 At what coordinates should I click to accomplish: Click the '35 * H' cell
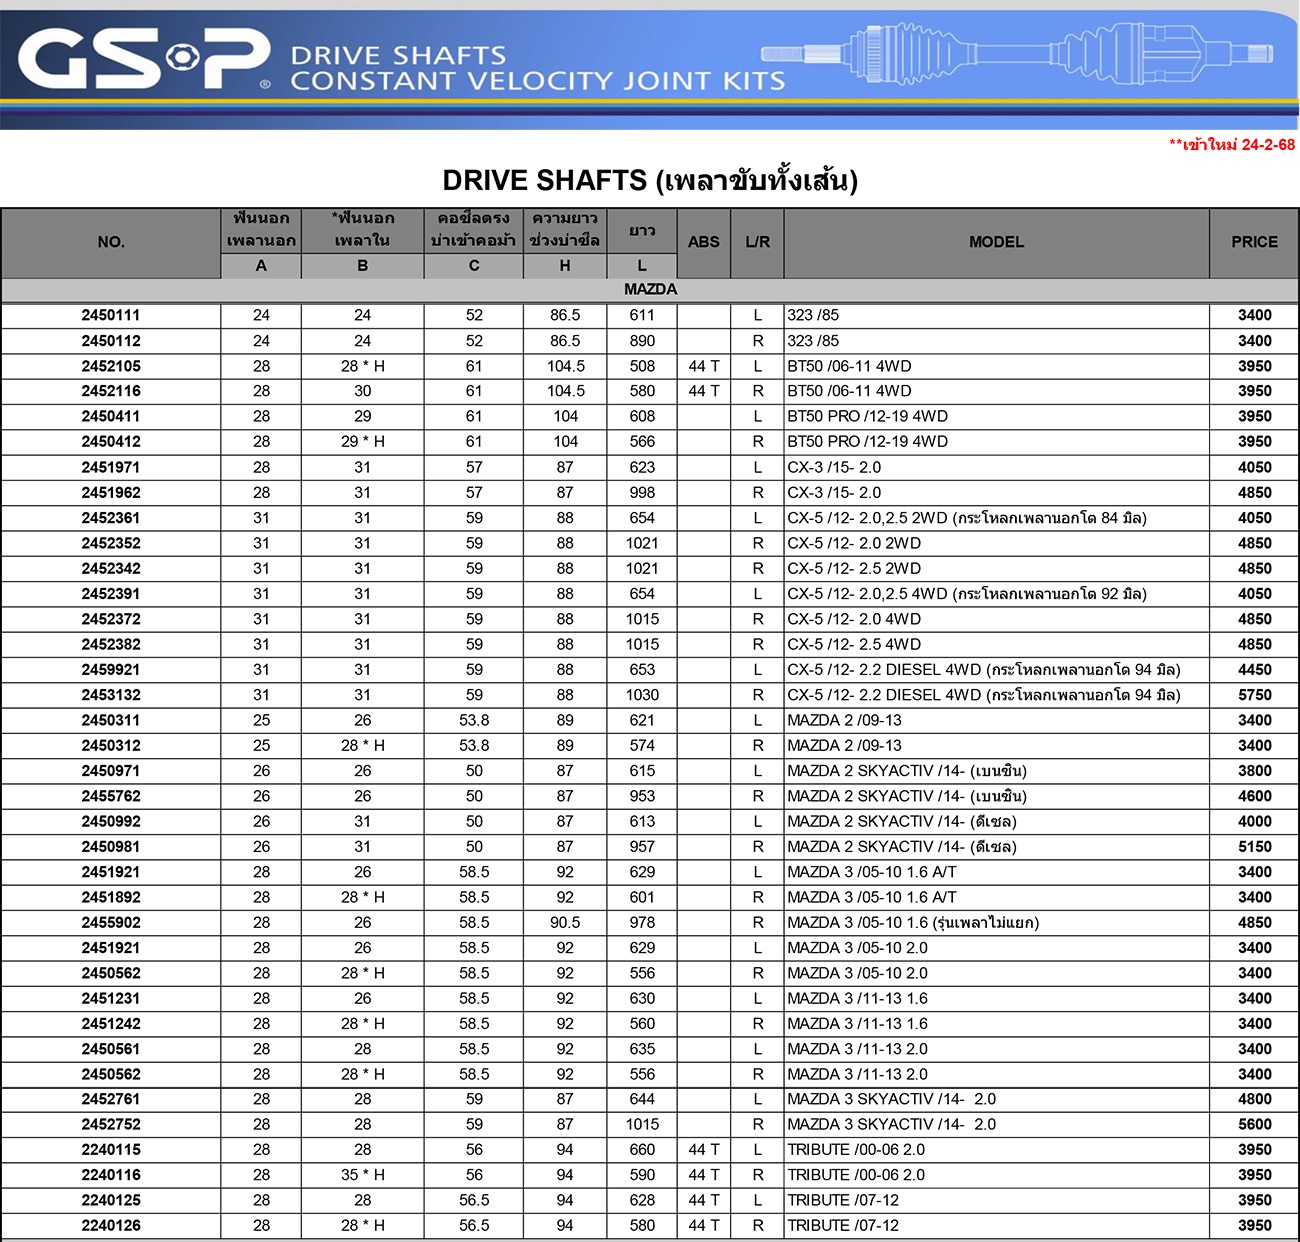click(x=362, y=1175)
